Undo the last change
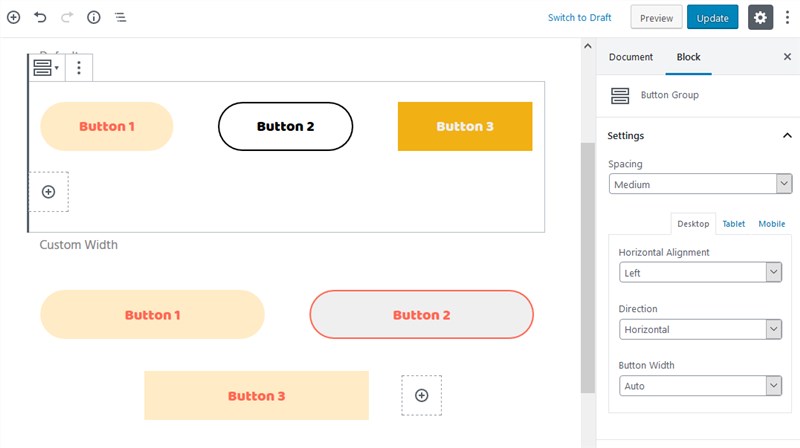The width and height of the screenshot is (800, 448). point(40,17)
